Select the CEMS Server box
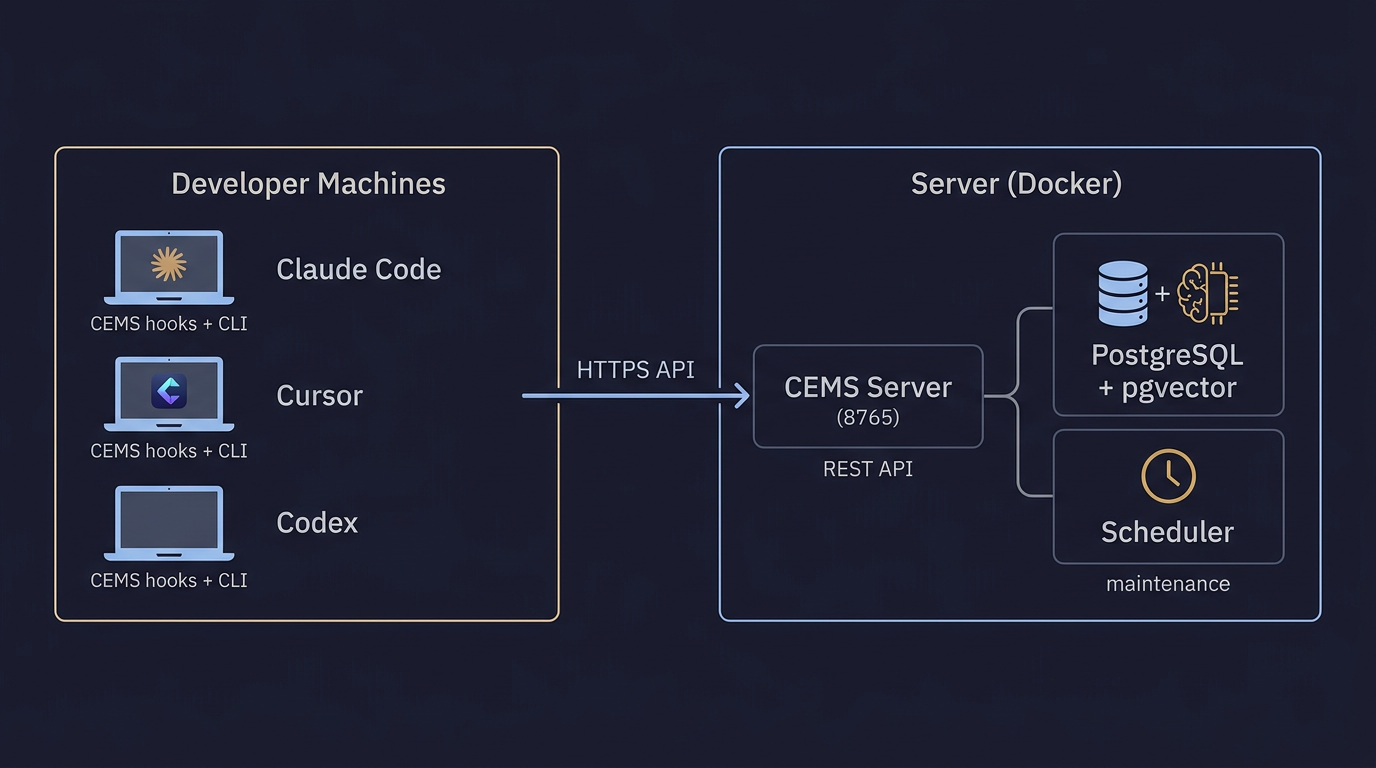1376x768 pixels. coord(868,396)
